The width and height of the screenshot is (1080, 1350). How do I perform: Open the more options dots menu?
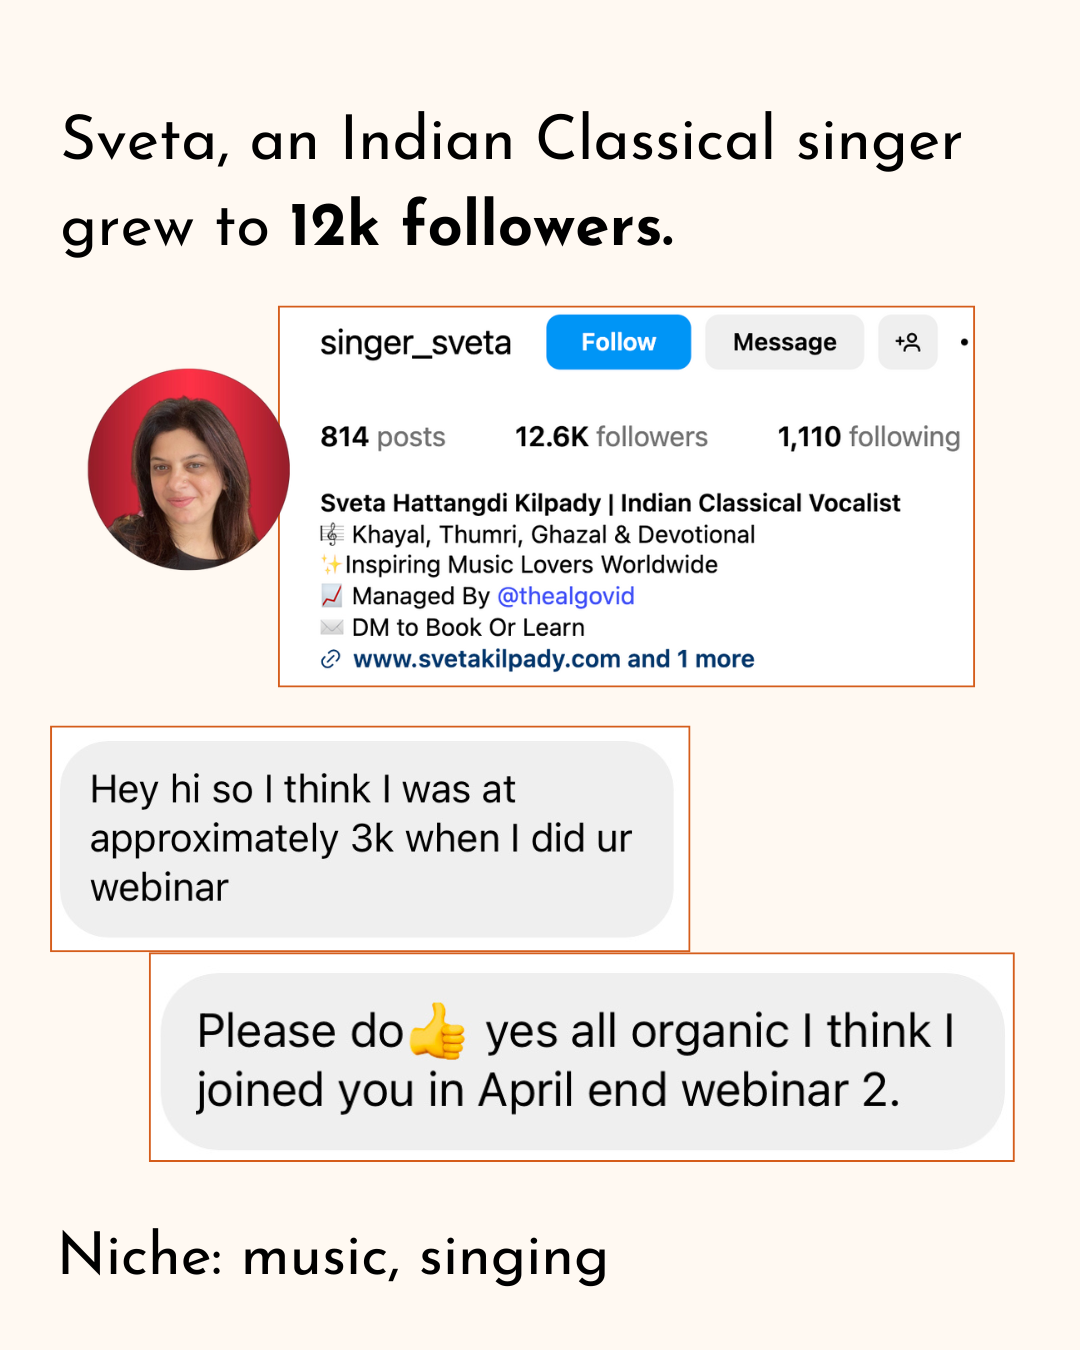963,342
